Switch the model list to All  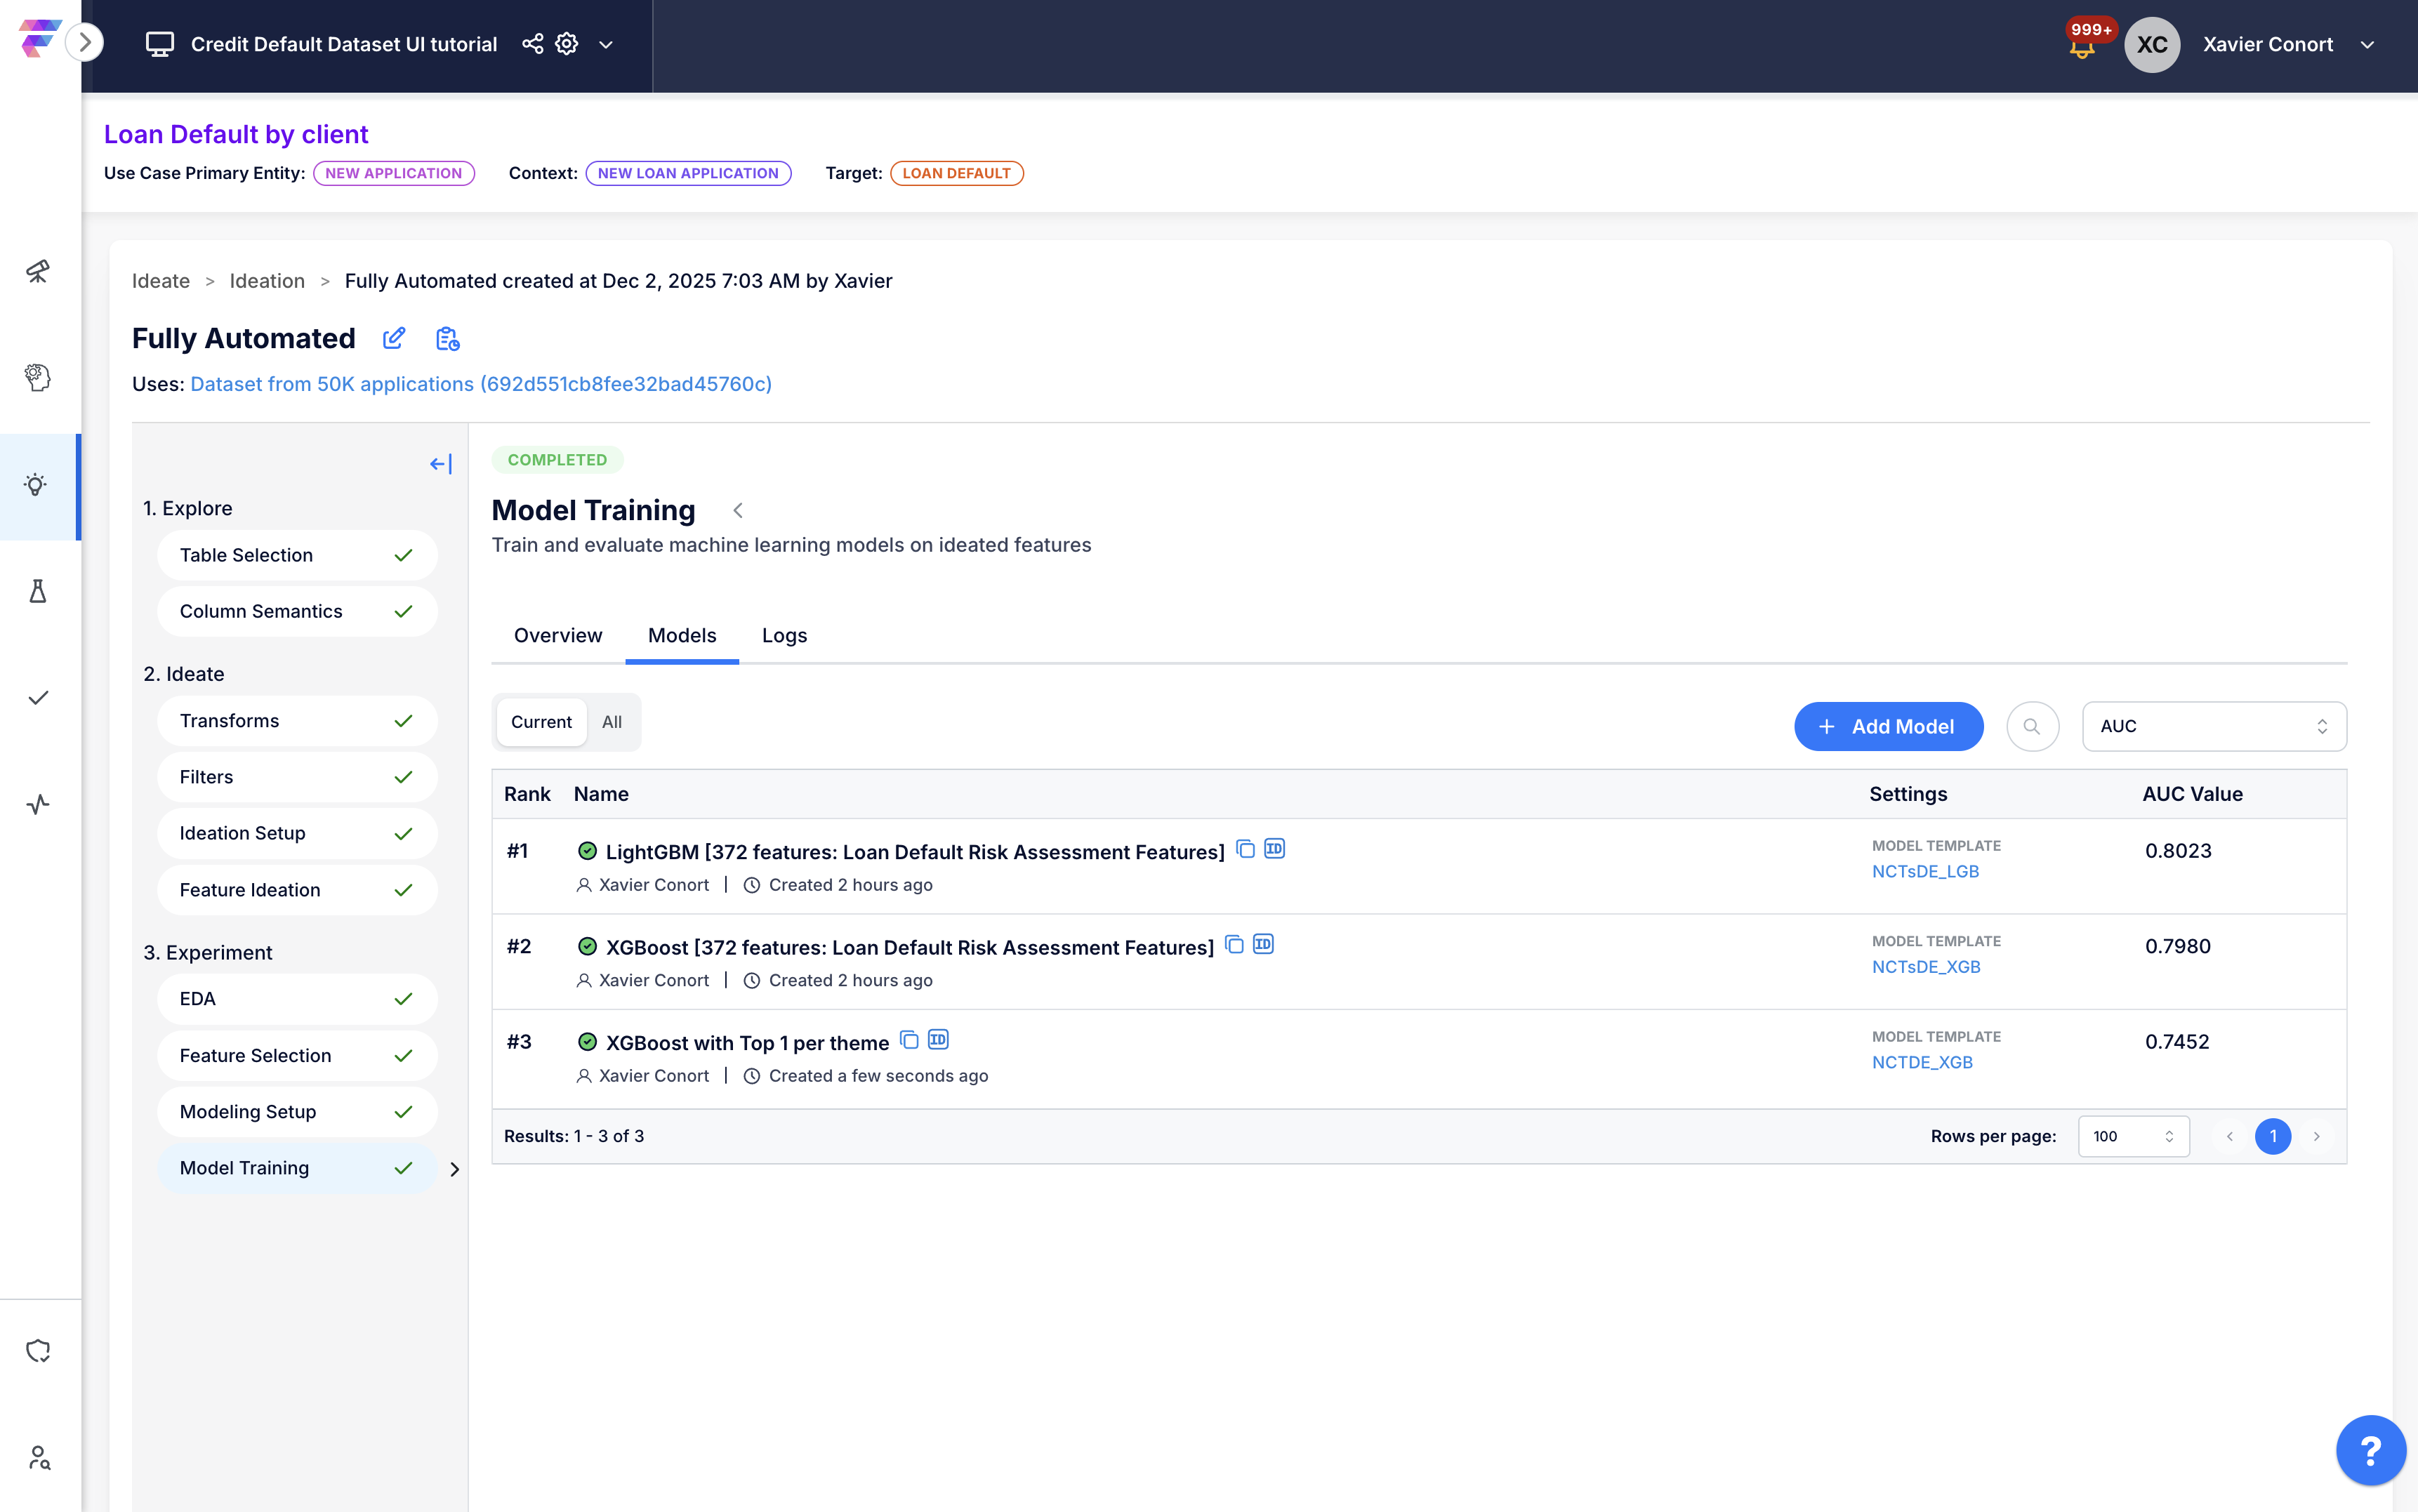(x=612, y=722)
